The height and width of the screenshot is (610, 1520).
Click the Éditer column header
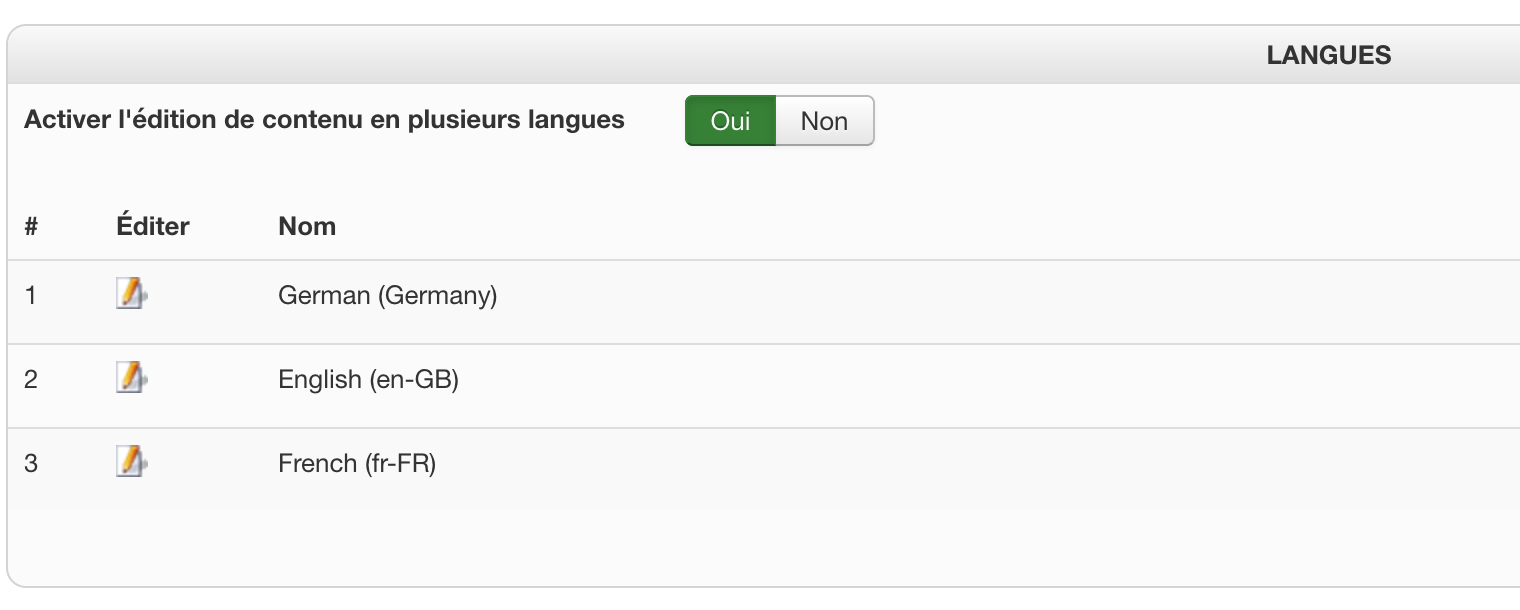152,226
